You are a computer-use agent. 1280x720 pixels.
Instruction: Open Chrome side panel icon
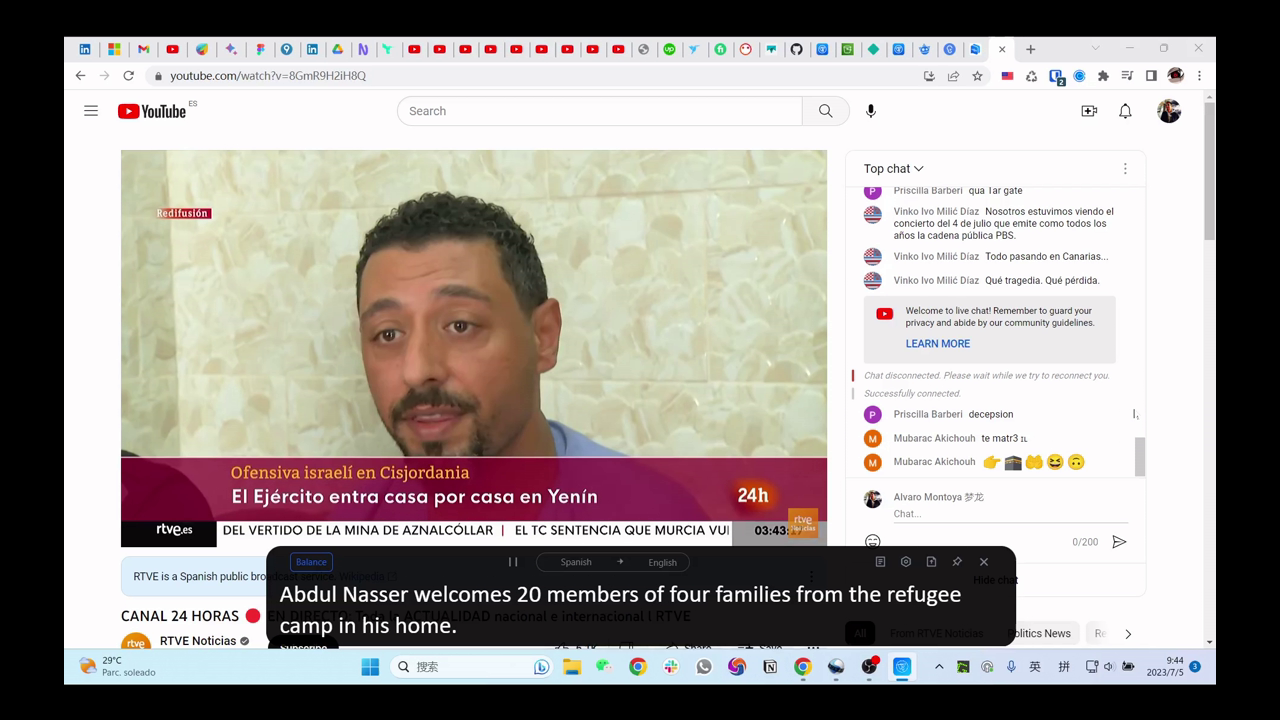tap(1151, 76)
